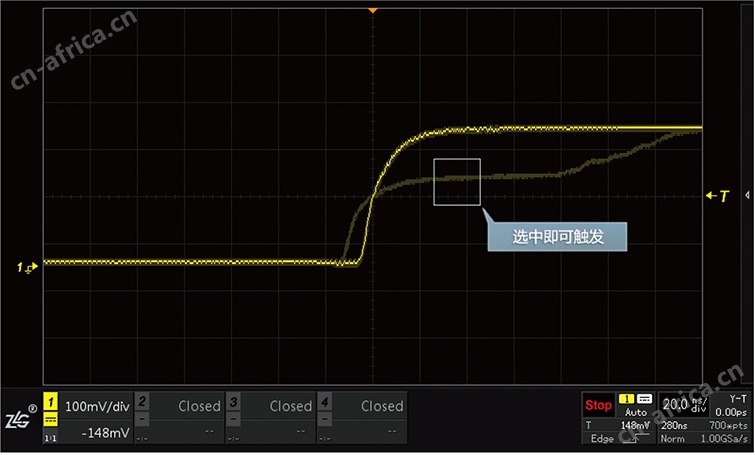Open the 20.0 ns/div timebase setting

(x=684, y=405)
